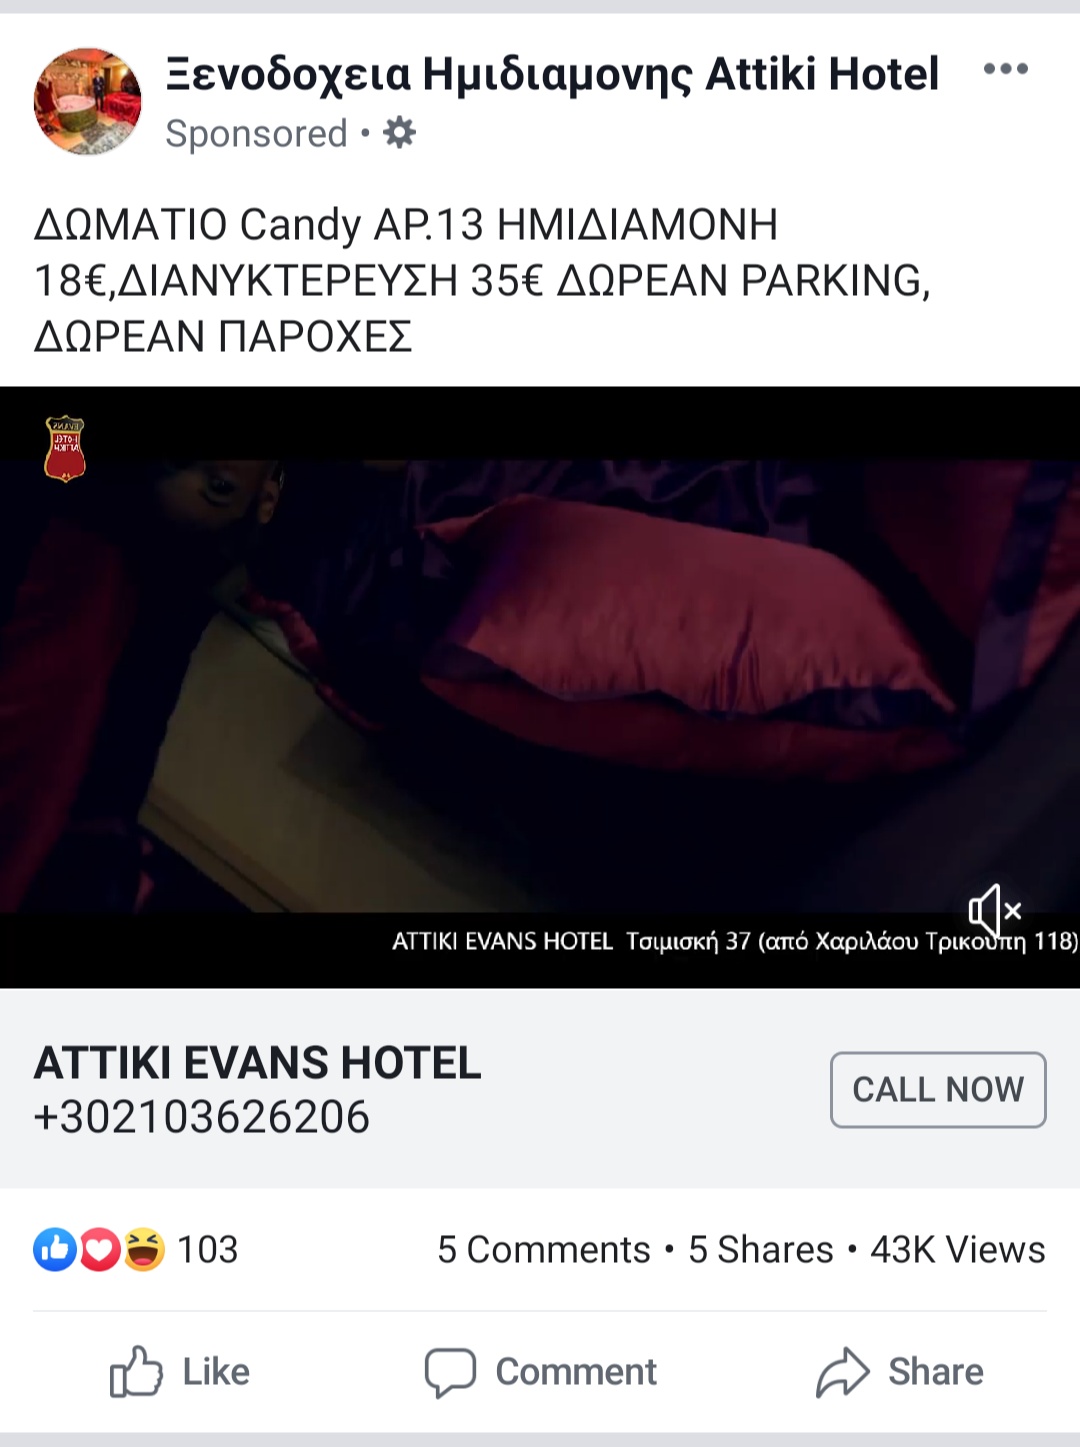Tap the CALL NOW button
Viewport: 1080px width, 1447px height.
[938, 1089]
